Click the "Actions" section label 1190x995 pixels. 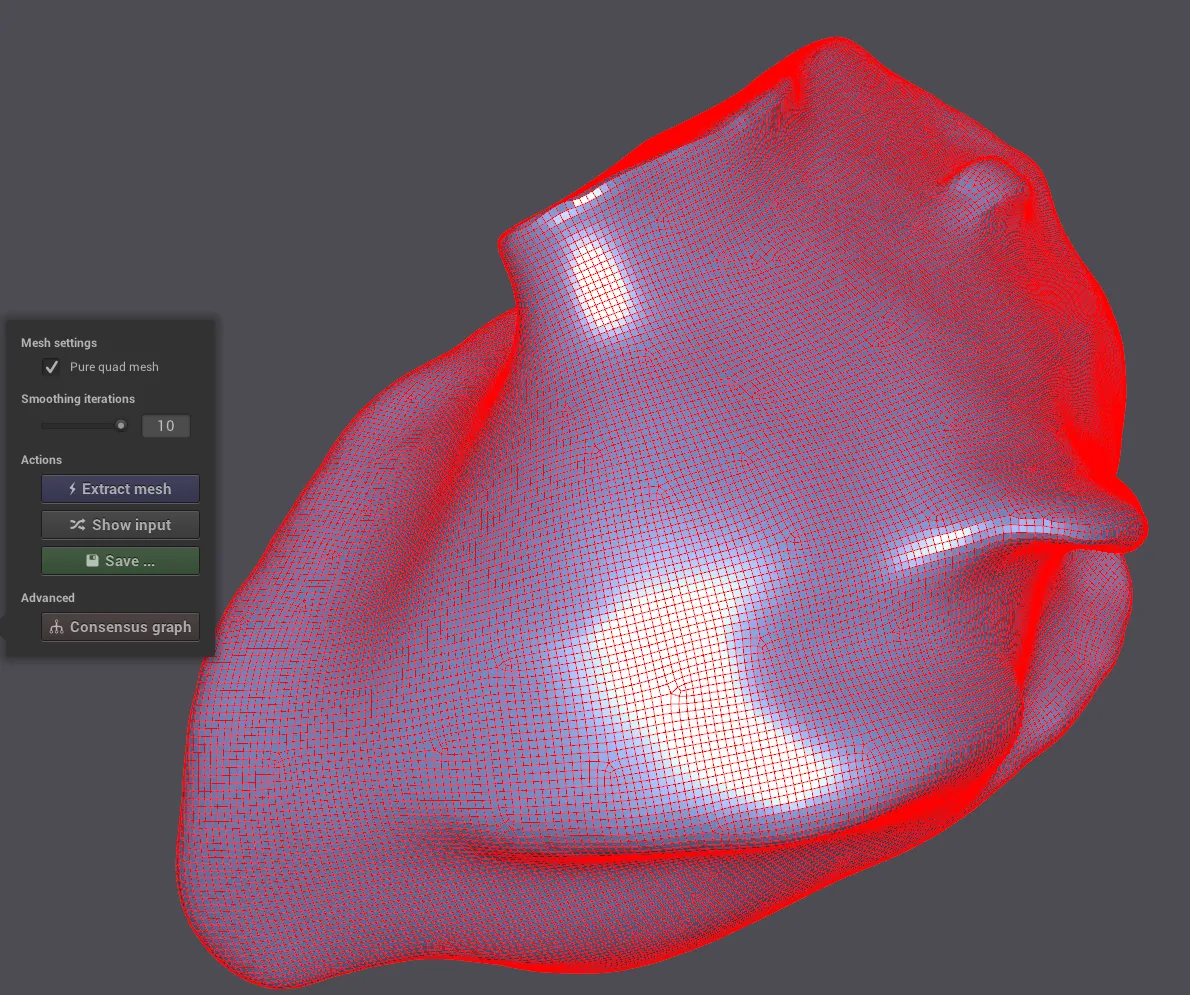(41, 460)
